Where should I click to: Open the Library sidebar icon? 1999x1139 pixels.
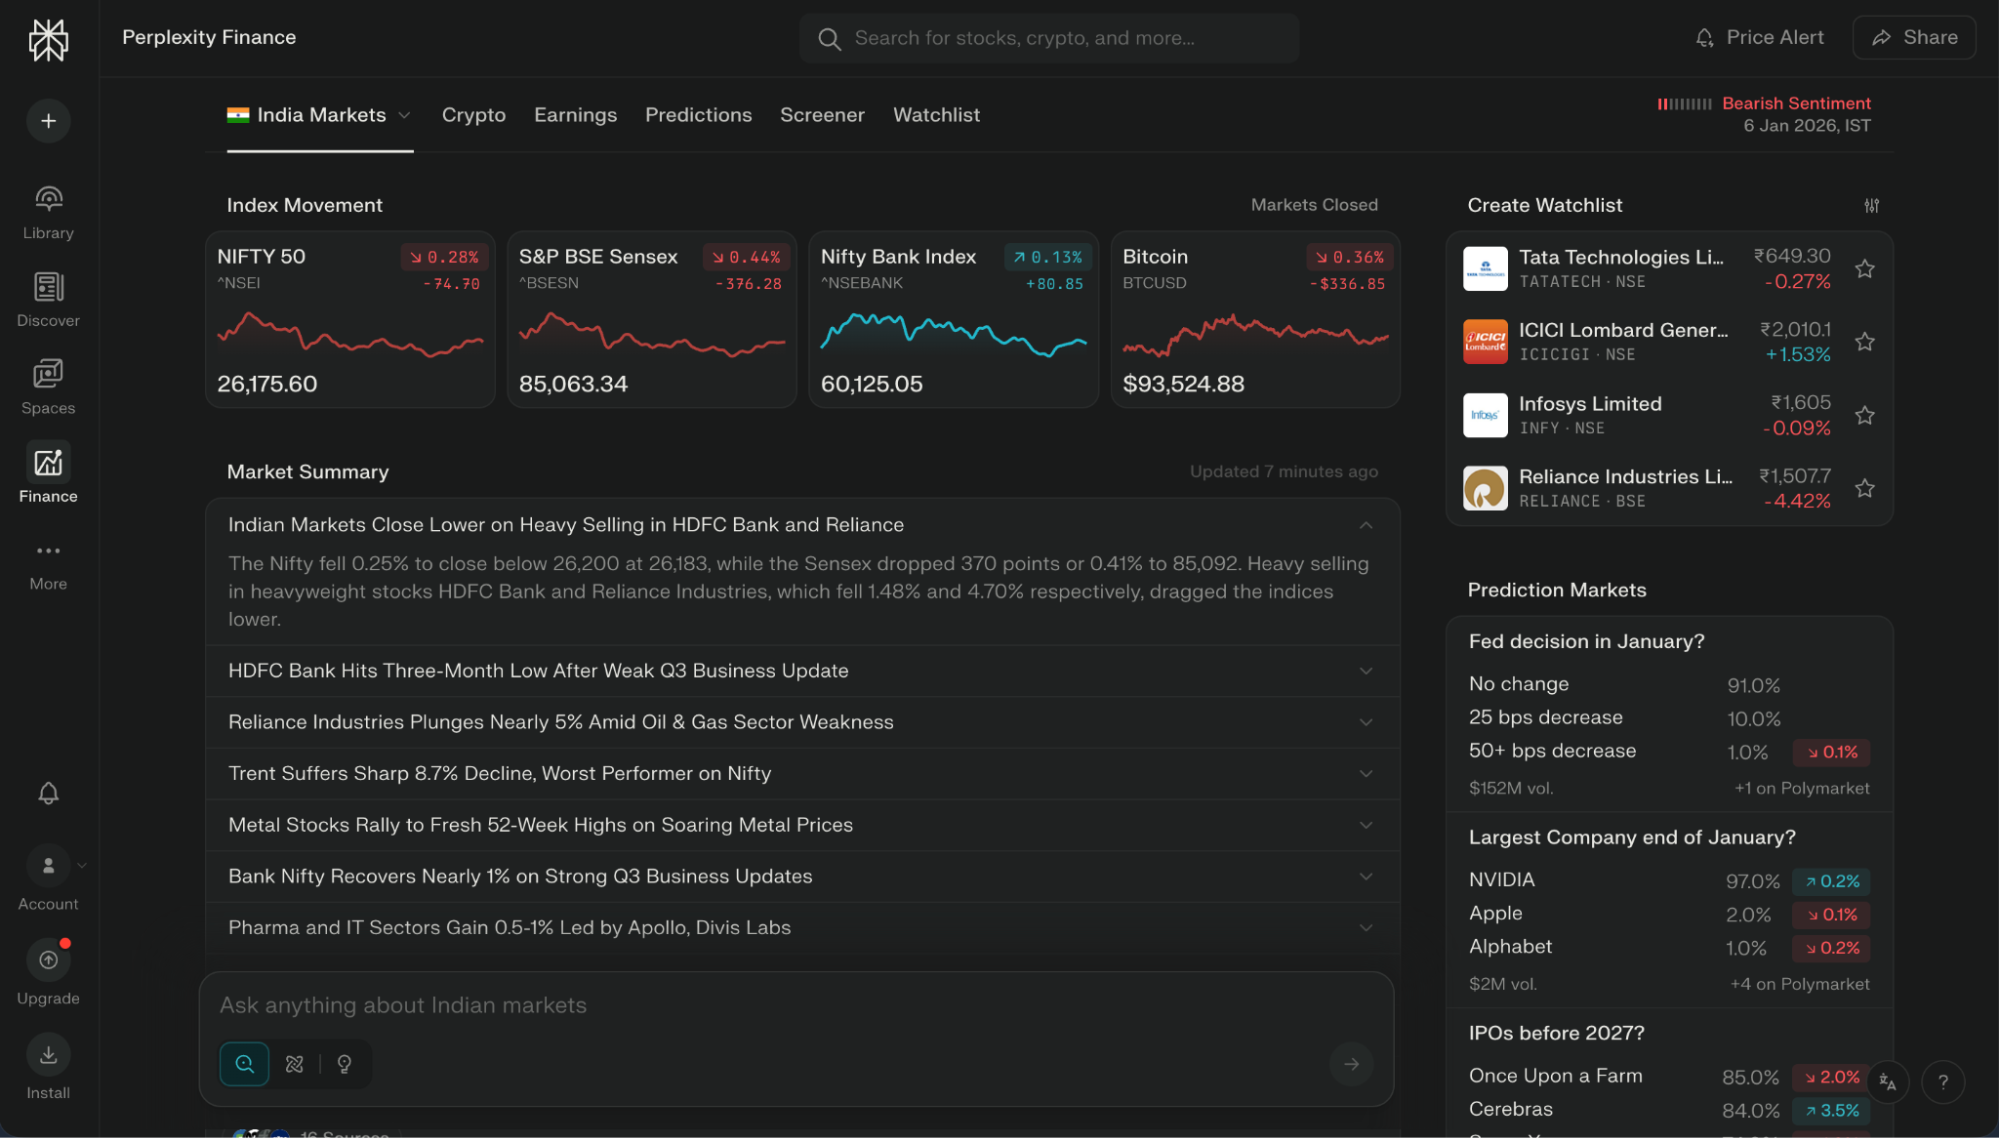(48, 199)
